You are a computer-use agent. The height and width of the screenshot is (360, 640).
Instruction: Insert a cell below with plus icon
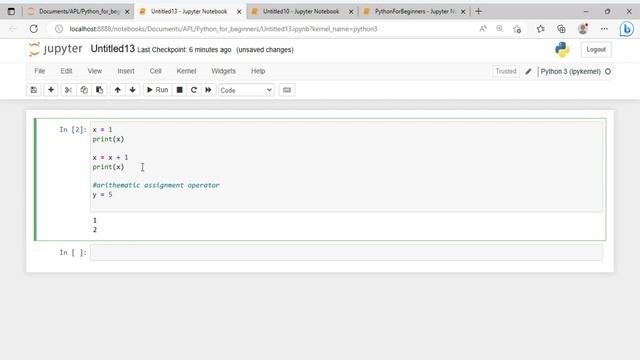click(51, 90)
